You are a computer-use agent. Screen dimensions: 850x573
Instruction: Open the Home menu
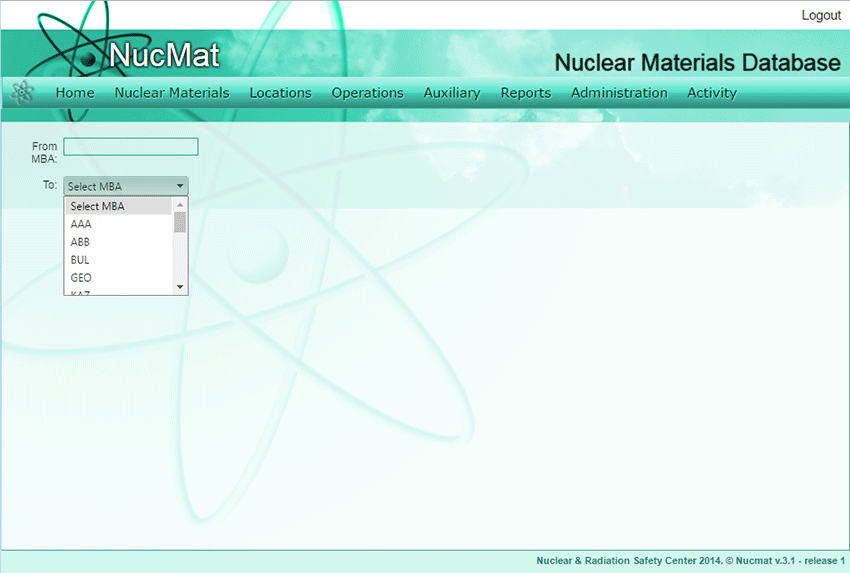[75, 93]
